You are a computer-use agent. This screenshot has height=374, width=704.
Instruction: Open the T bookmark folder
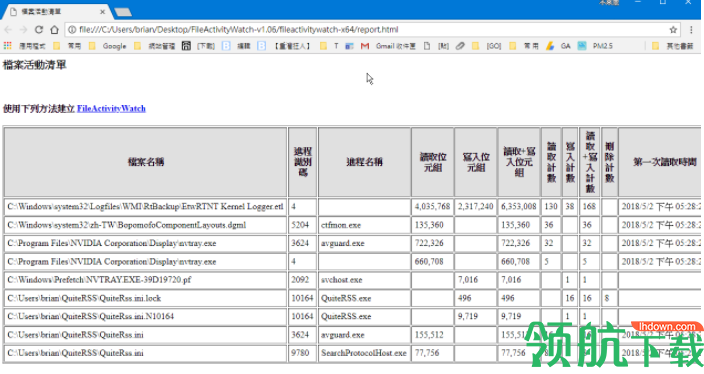[x=329, y=46]
